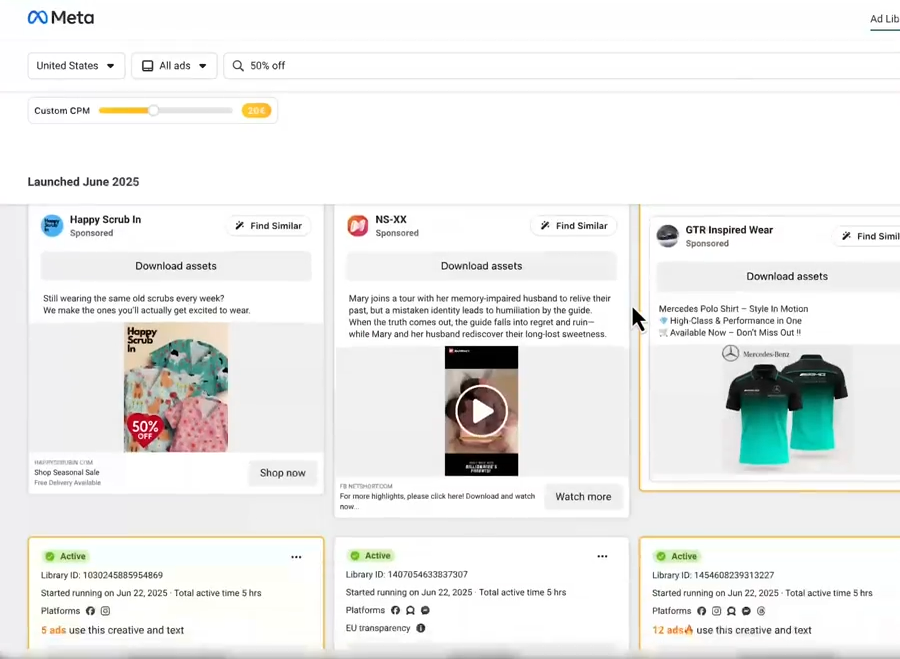Find Similar ads for Happy Scrub In
This screenshot has height=659, width=900.
(x=269, y=226)
